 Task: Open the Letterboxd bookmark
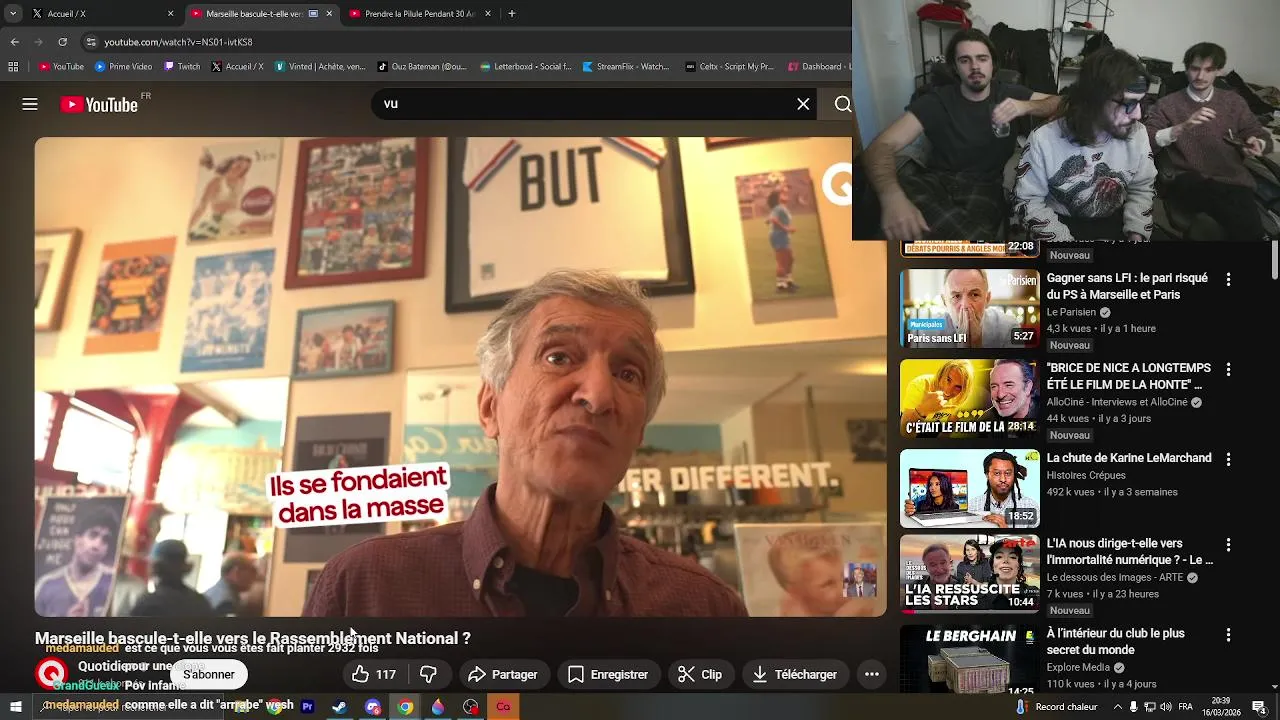click(525, 67)
